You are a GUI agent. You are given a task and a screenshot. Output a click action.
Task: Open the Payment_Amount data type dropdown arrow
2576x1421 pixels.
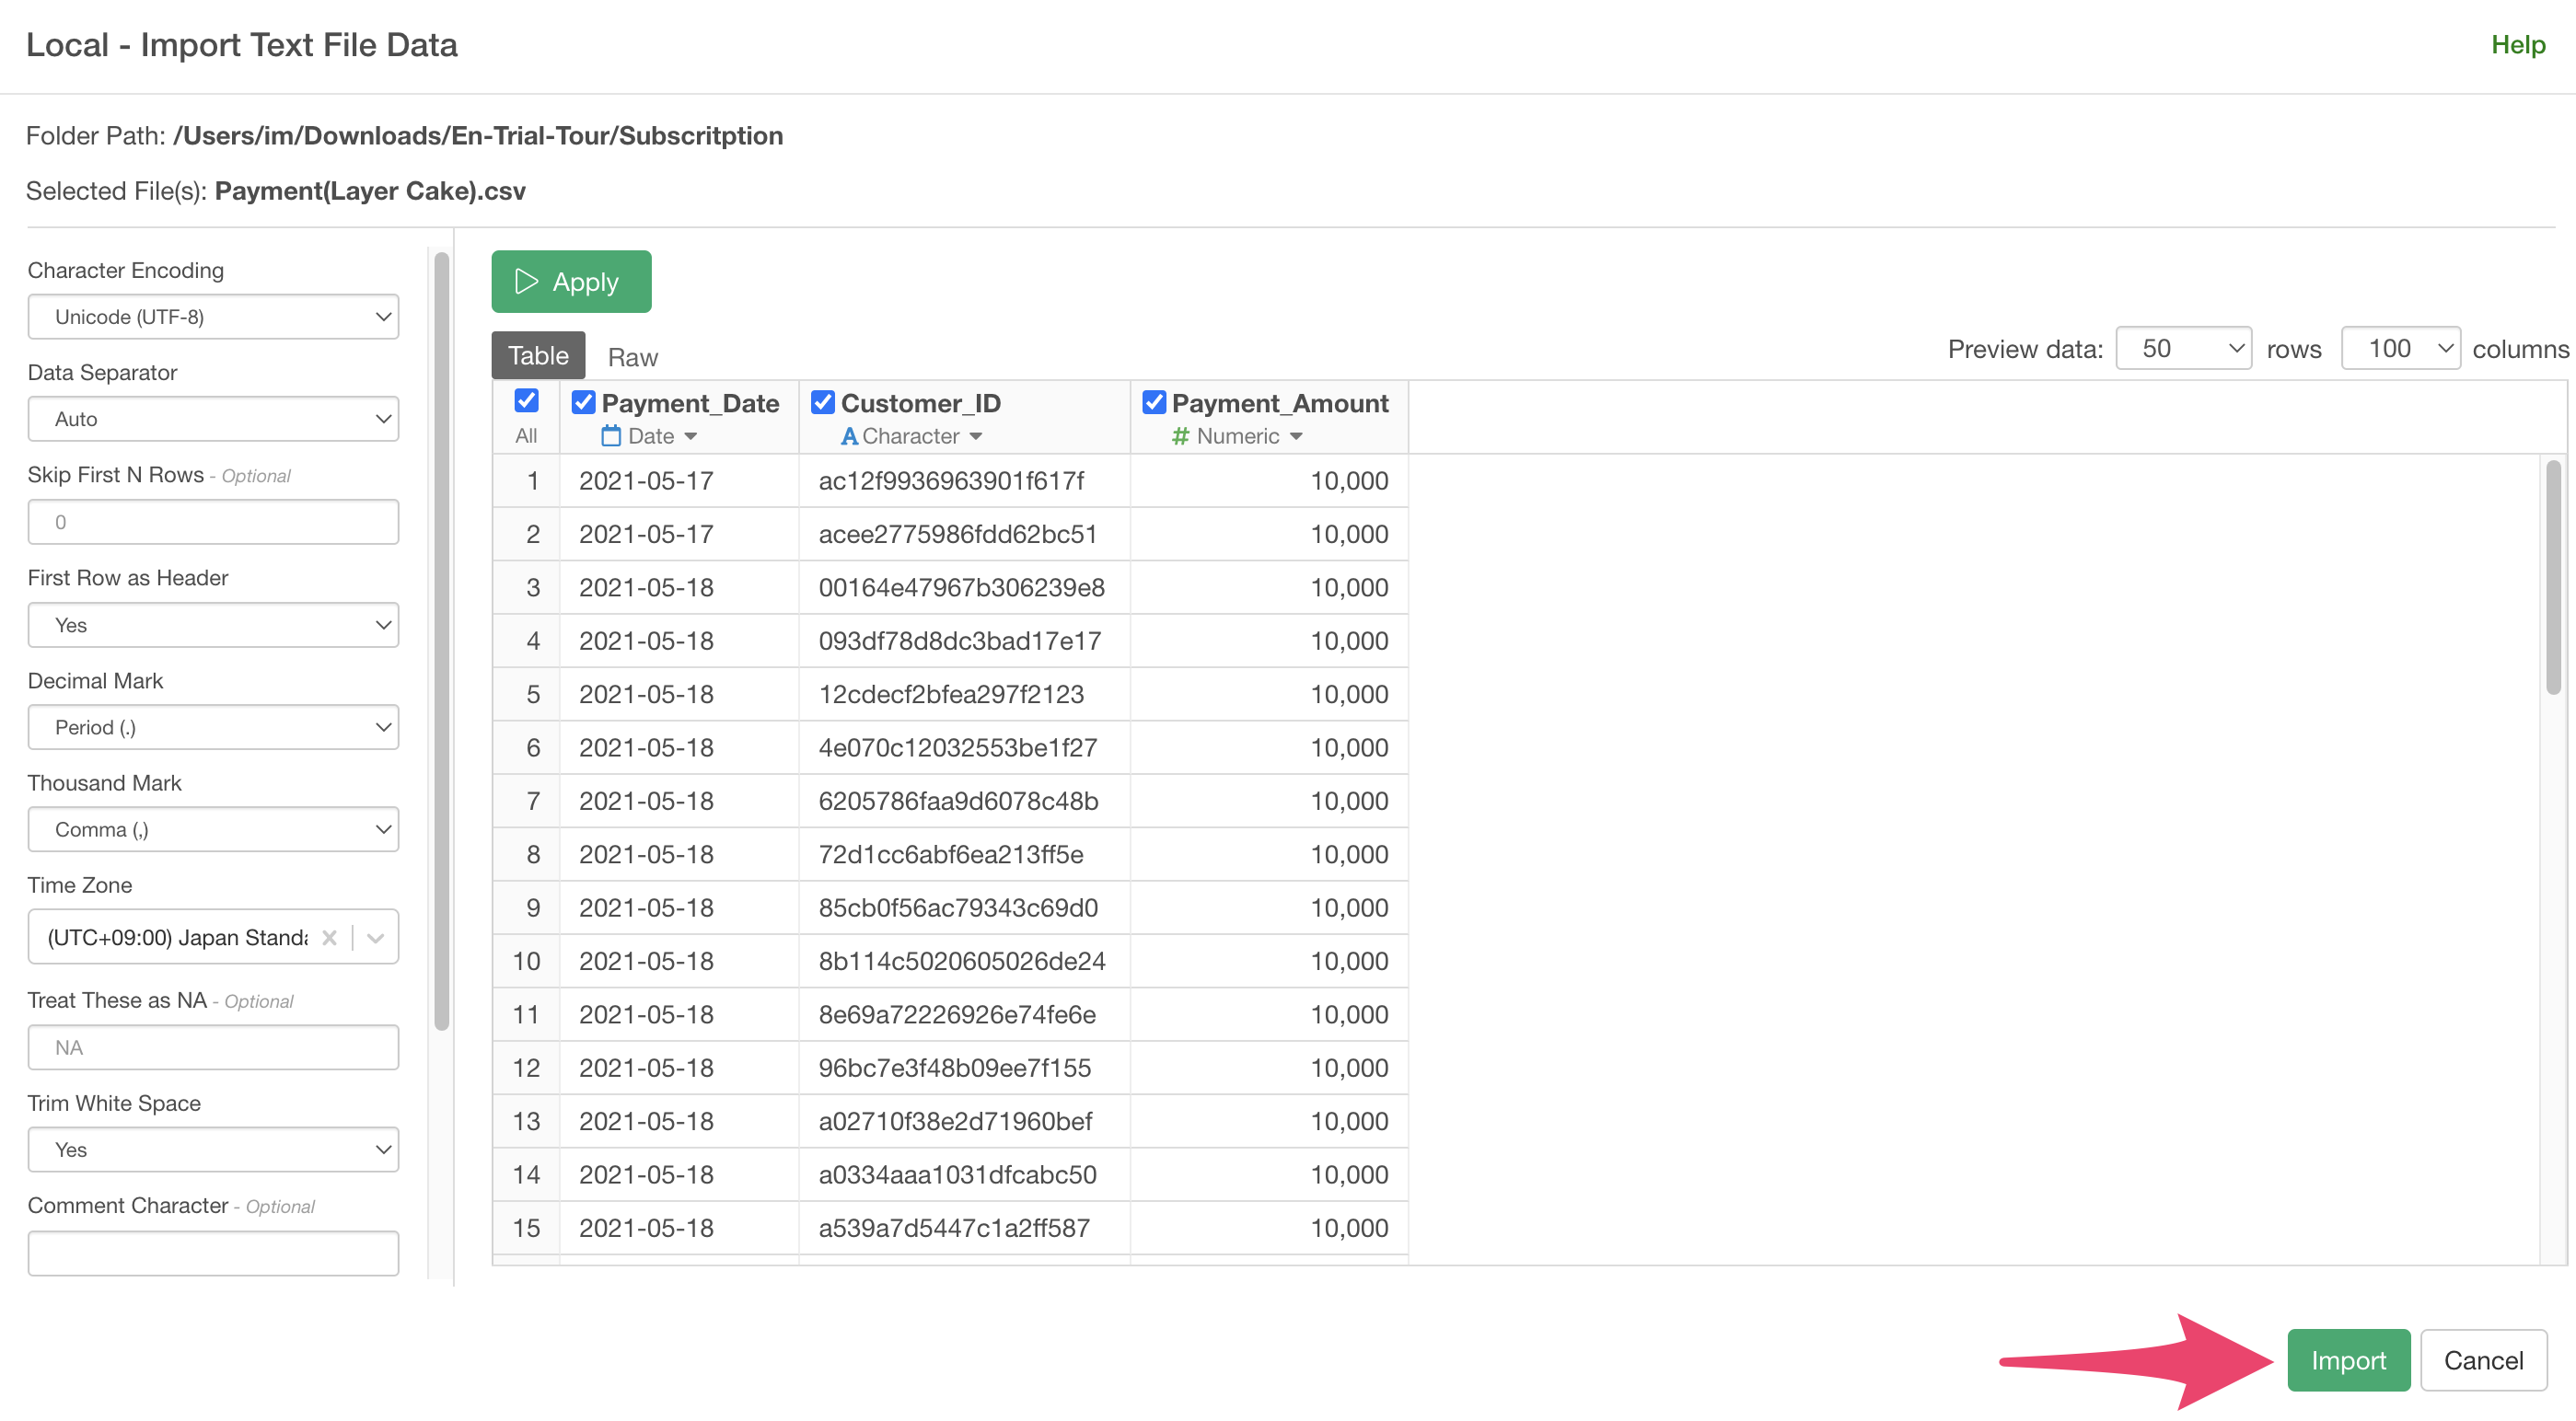(1296, 436)
